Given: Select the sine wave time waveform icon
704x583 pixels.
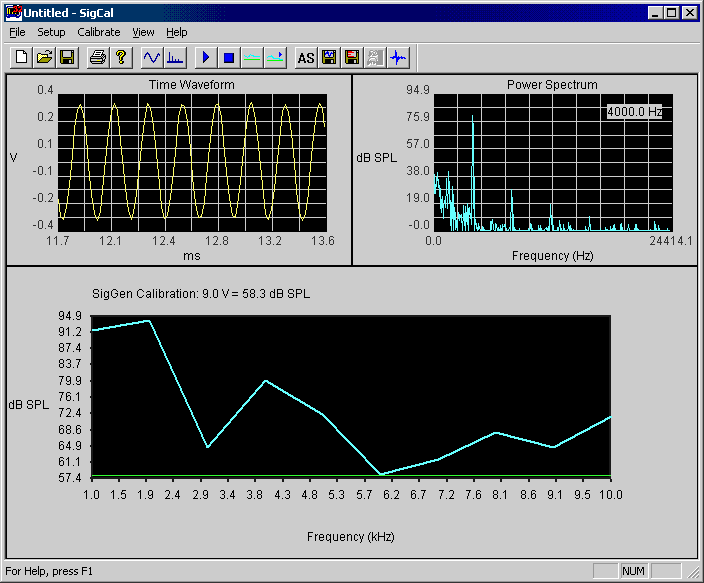Looking at the screenshot, I should 152,57.
